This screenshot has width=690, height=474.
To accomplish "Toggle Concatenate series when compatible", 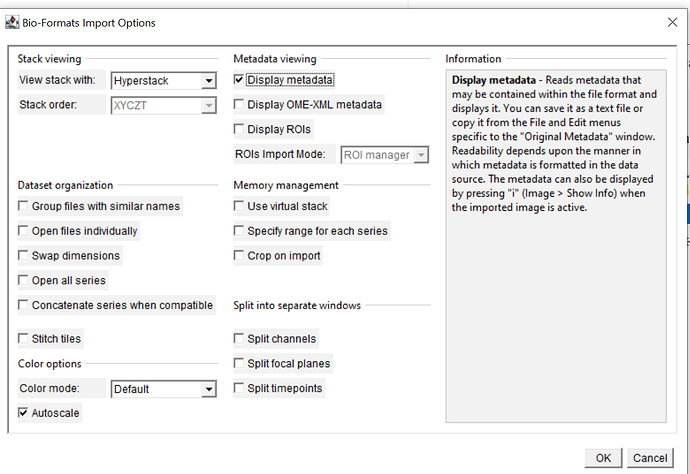I will pos(24,305).
